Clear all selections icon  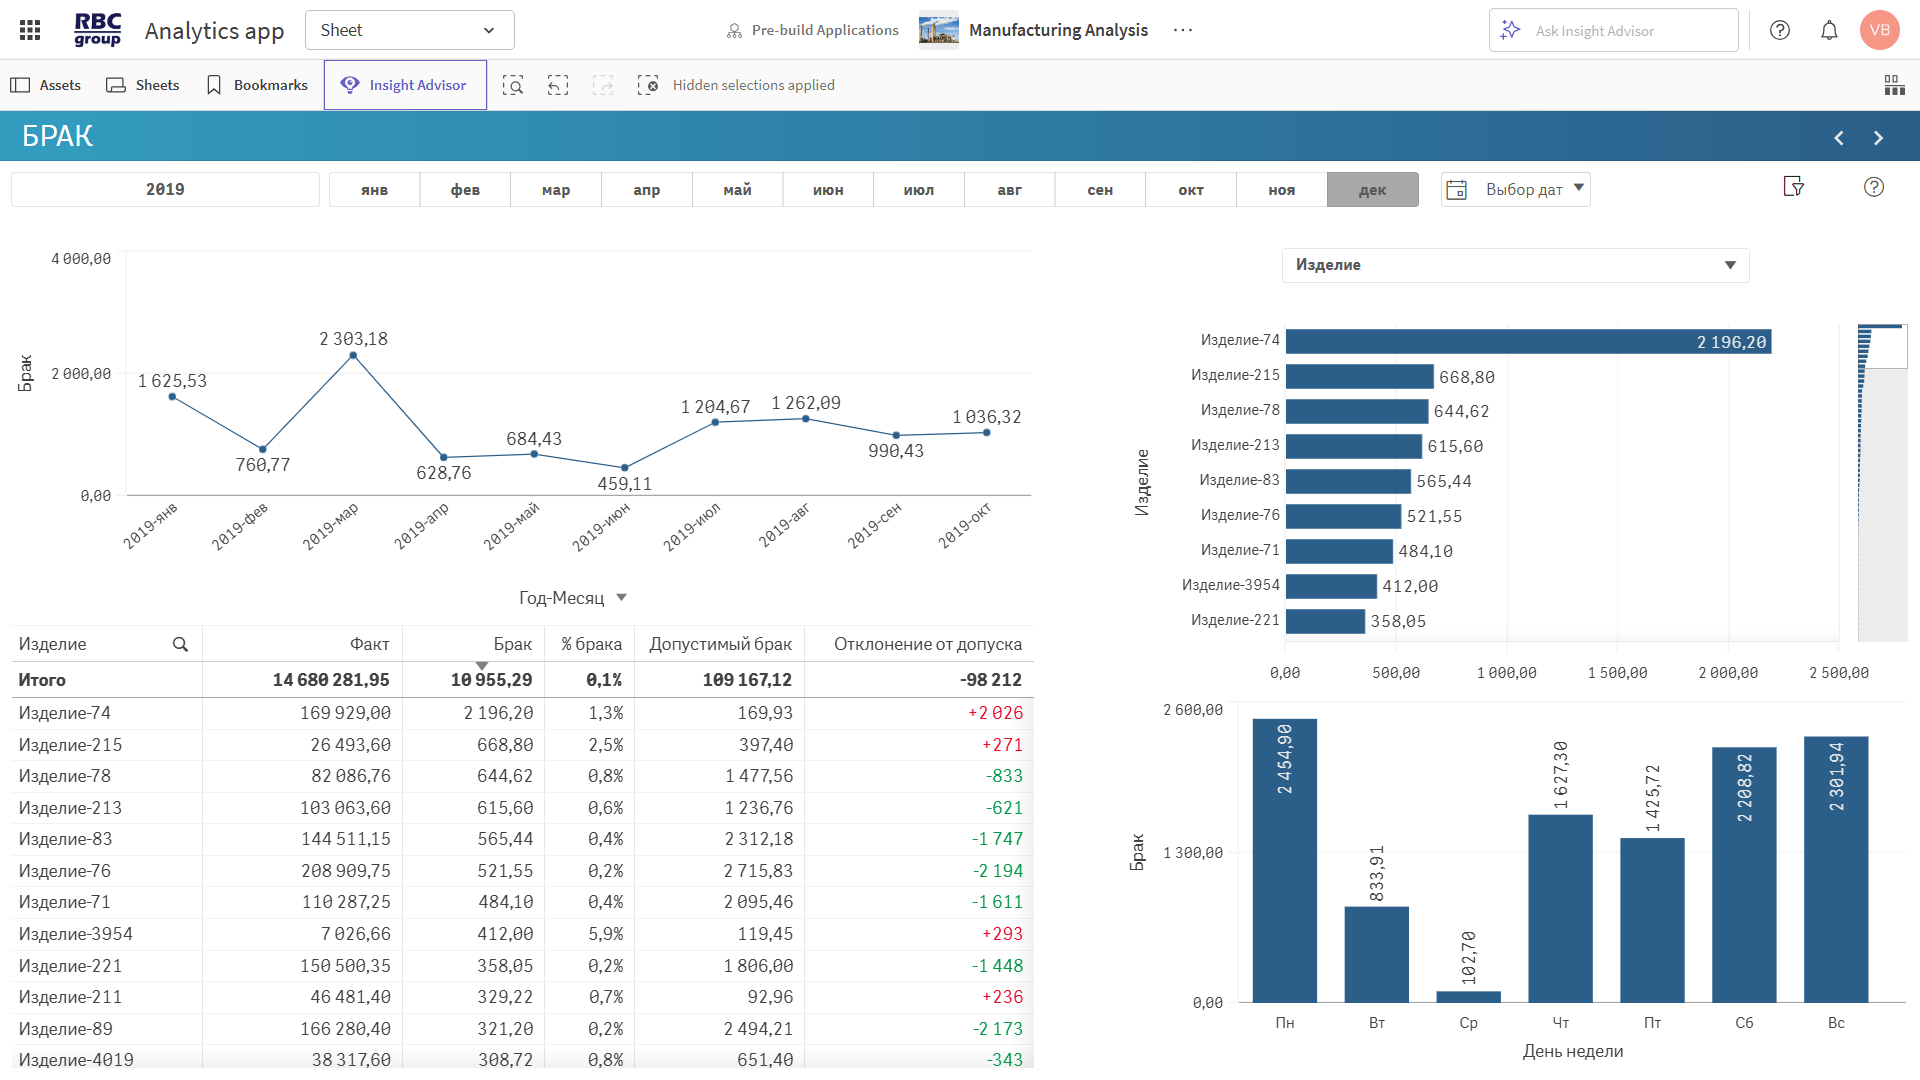pos(648,85)
